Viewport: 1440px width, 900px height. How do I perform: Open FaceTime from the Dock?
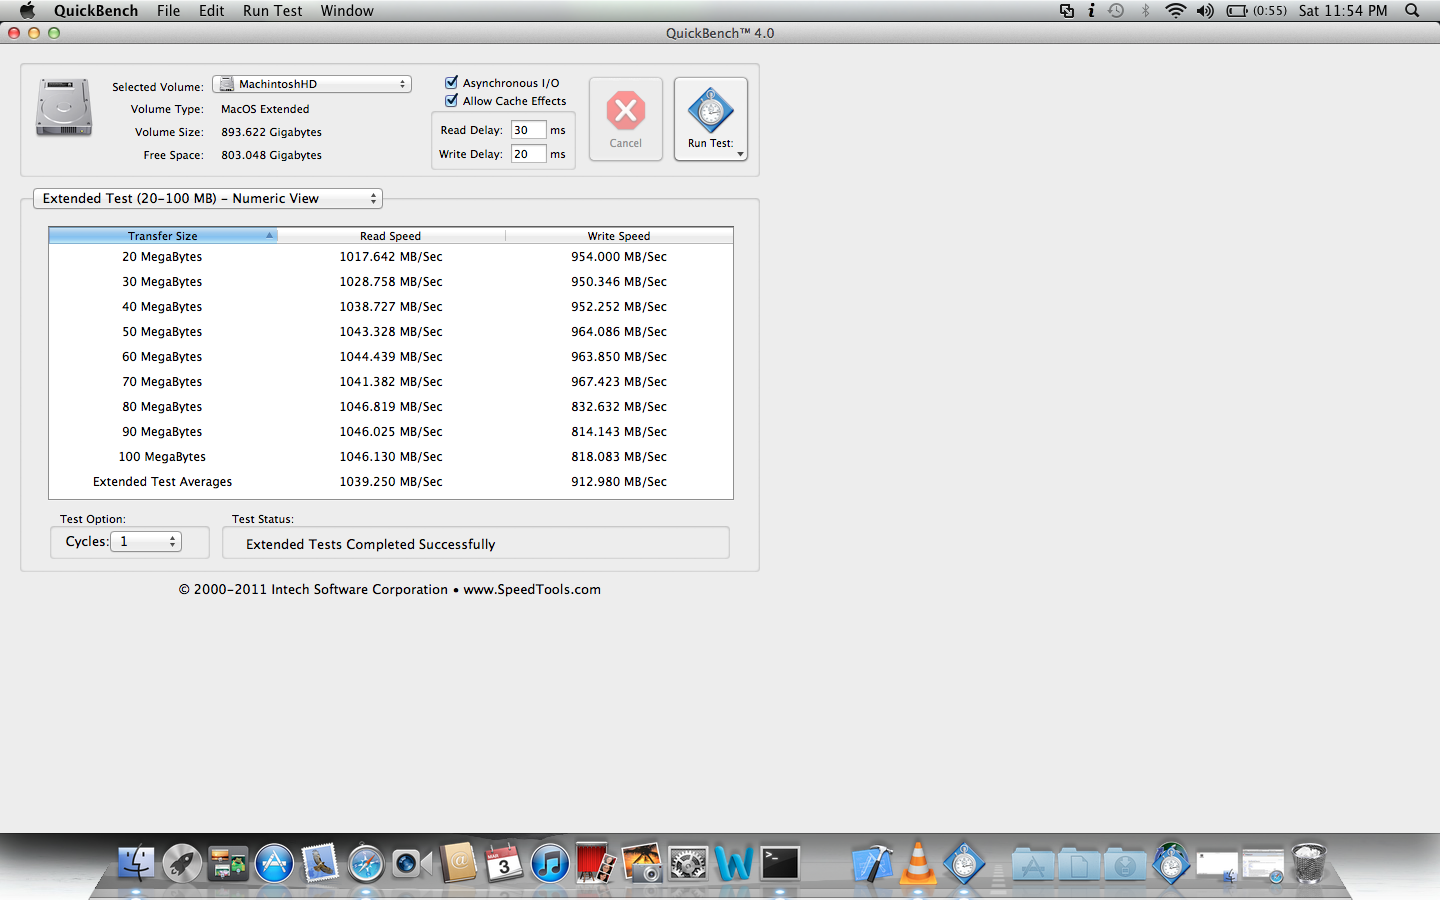click(412, 863)
